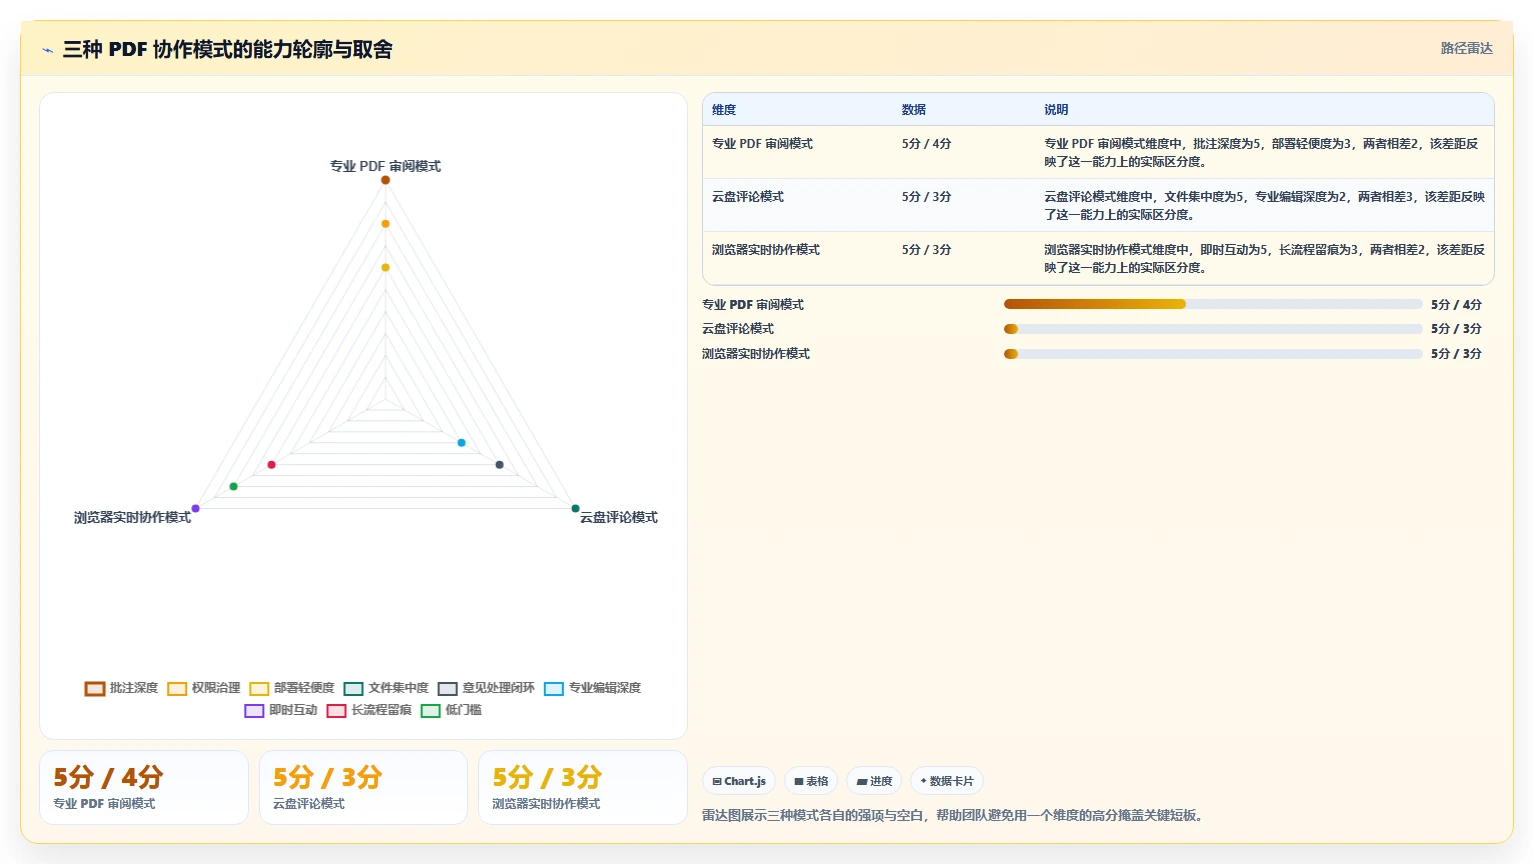Click the red radar data point

click(271, 465)
